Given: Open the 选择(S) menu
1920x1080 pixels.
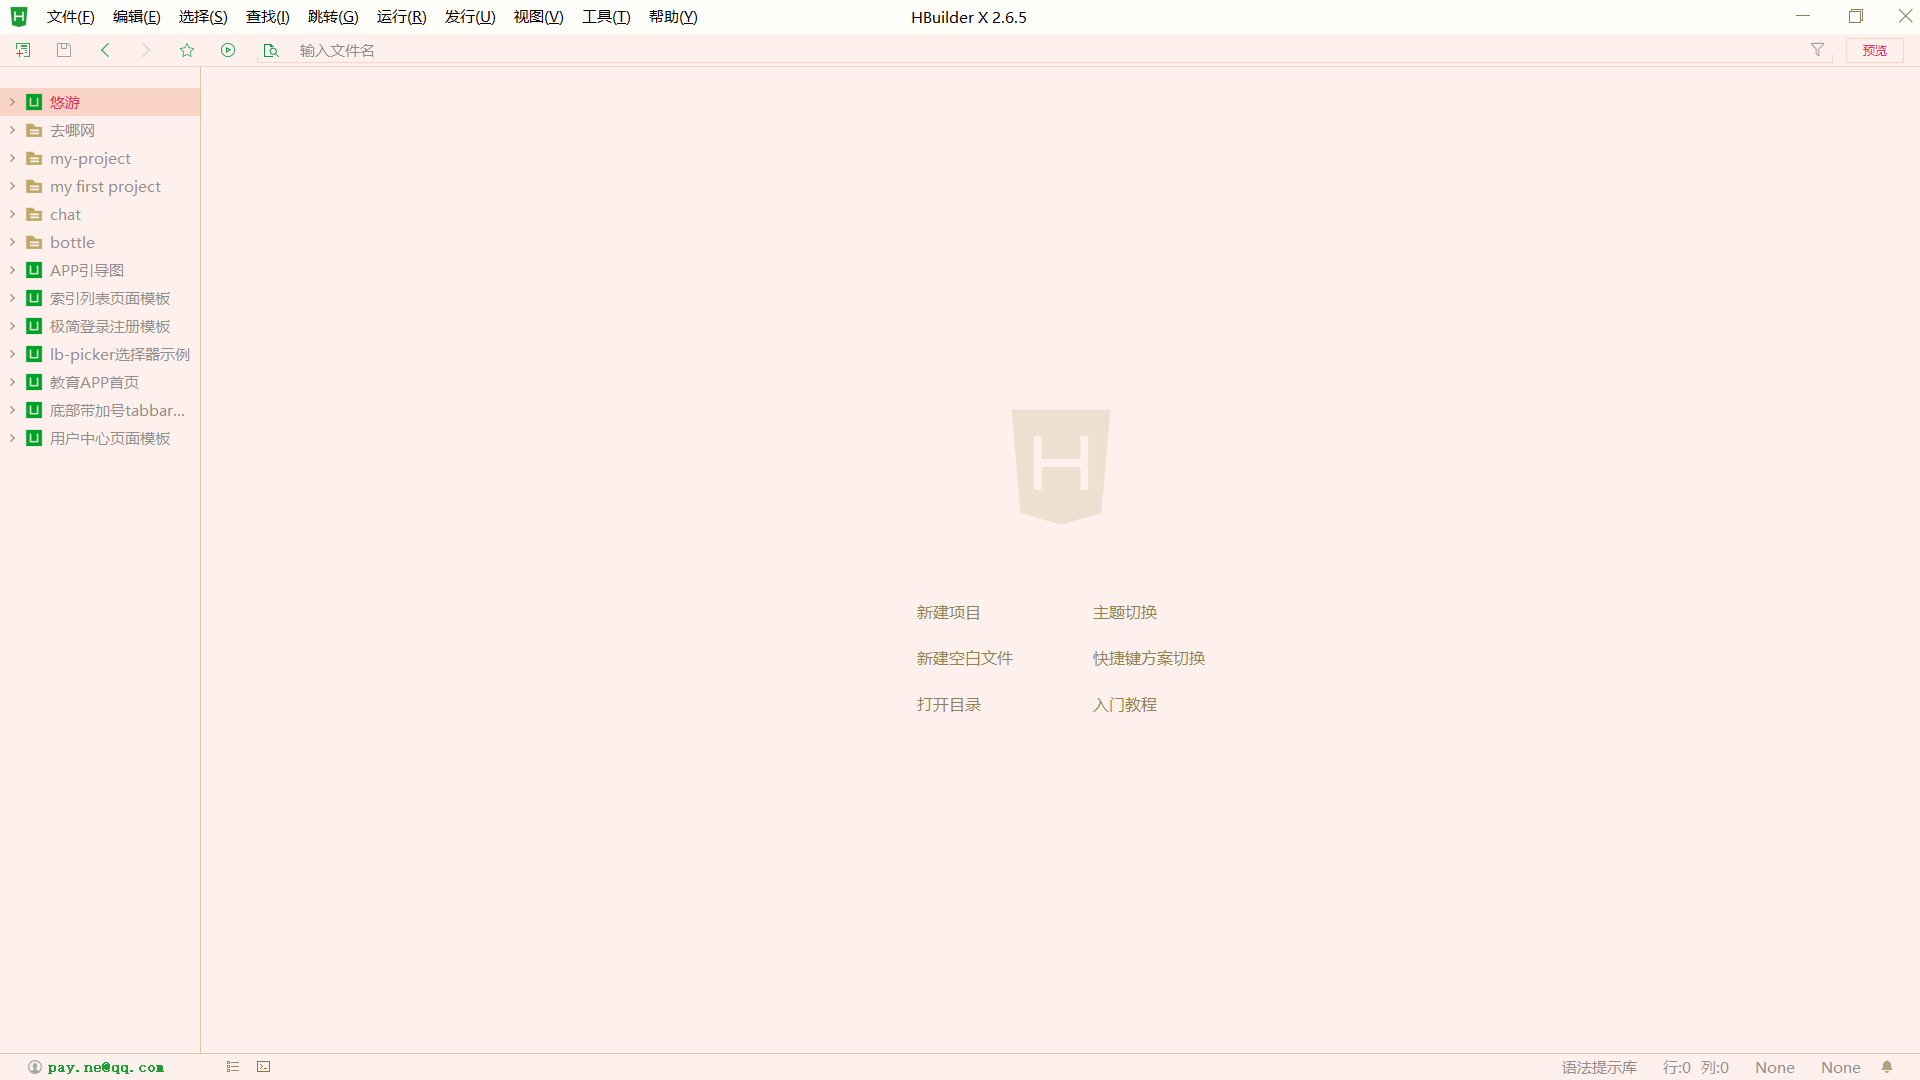Looking at the screenshot, I should 203,17.
